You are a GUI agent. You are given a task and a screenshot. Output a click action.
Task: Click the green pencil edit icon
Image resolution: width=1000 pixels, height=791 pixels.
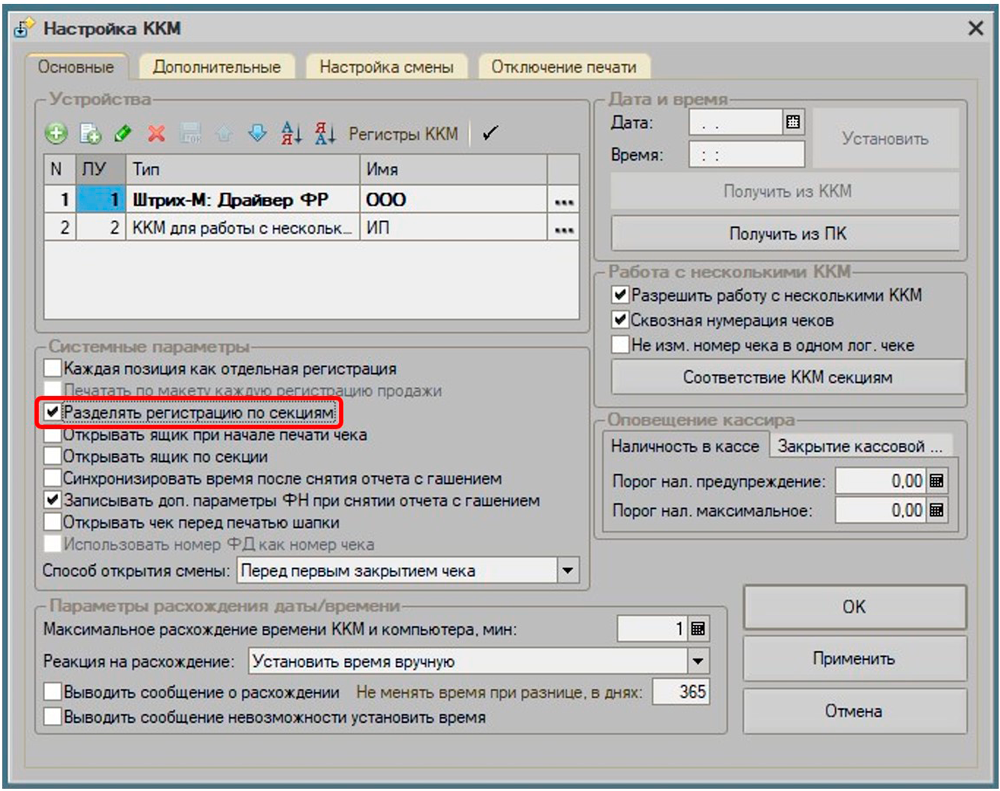[123, 133]
